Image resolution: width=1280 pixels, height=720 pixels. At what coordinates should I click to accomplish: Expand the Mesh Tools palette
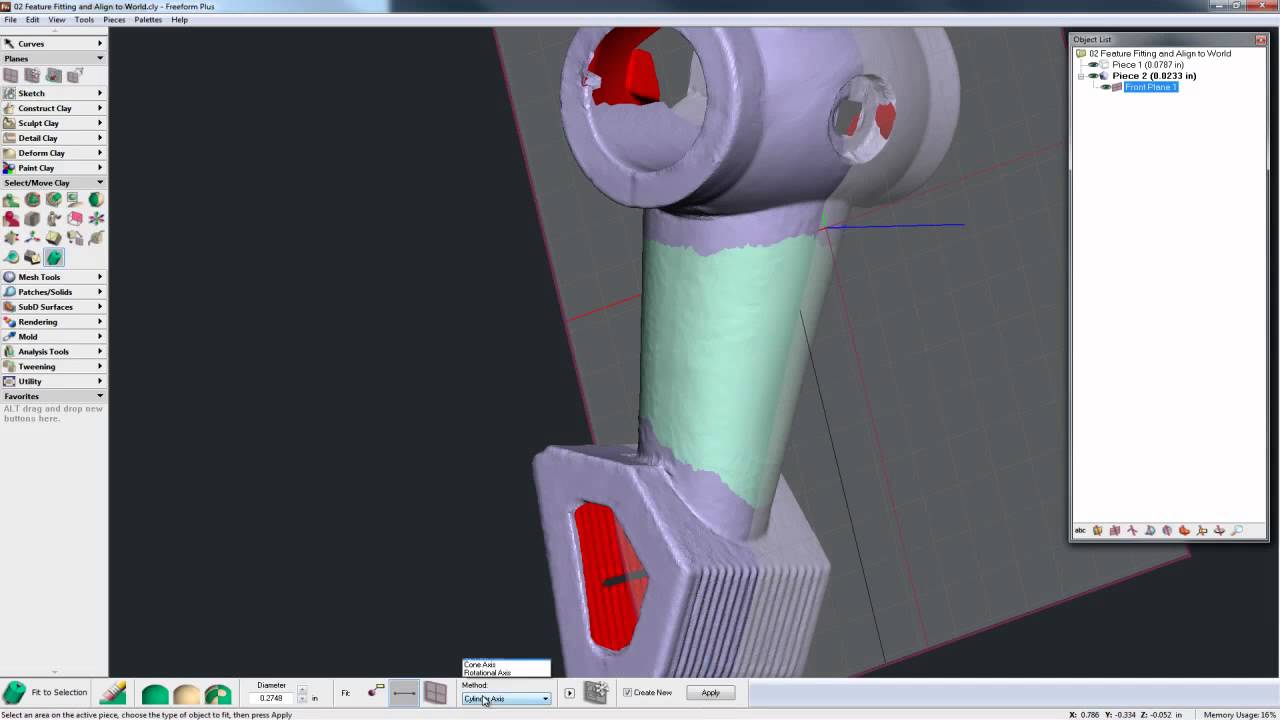[x=54, y=277]
